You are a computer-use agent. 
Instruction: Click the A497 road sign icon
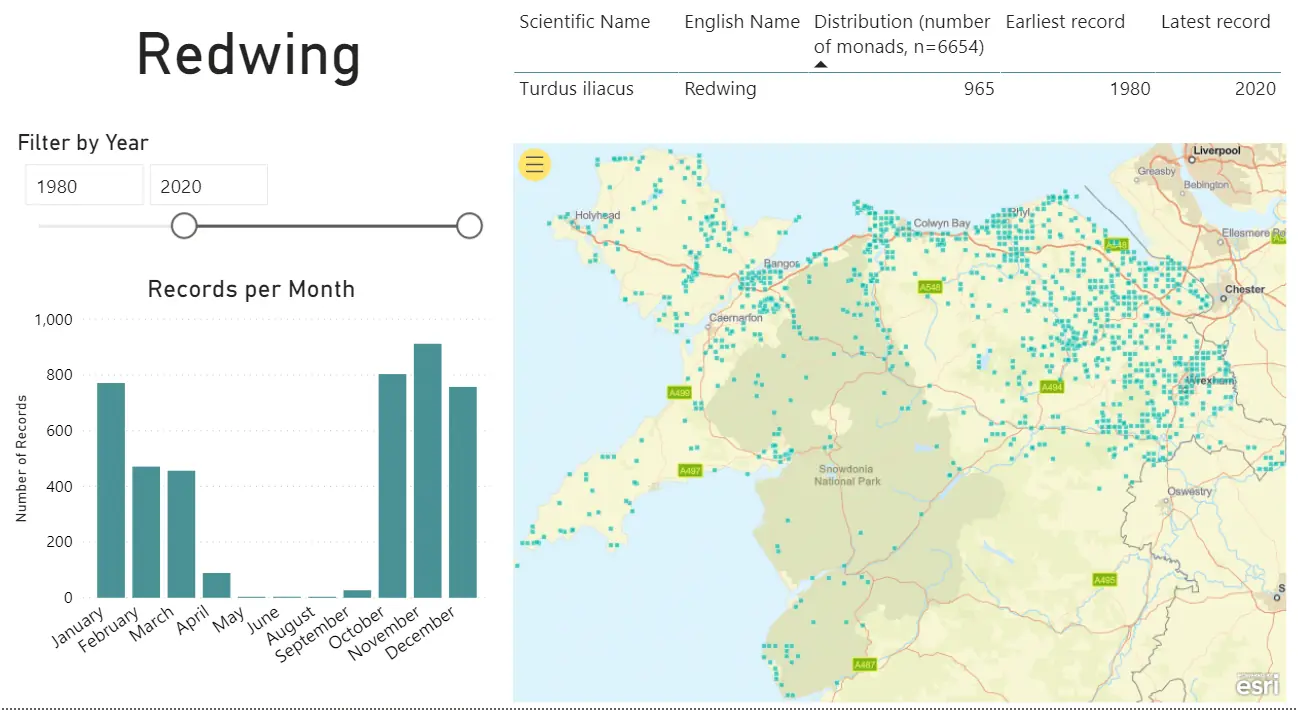pyautogui.click(x=690, y=470)
